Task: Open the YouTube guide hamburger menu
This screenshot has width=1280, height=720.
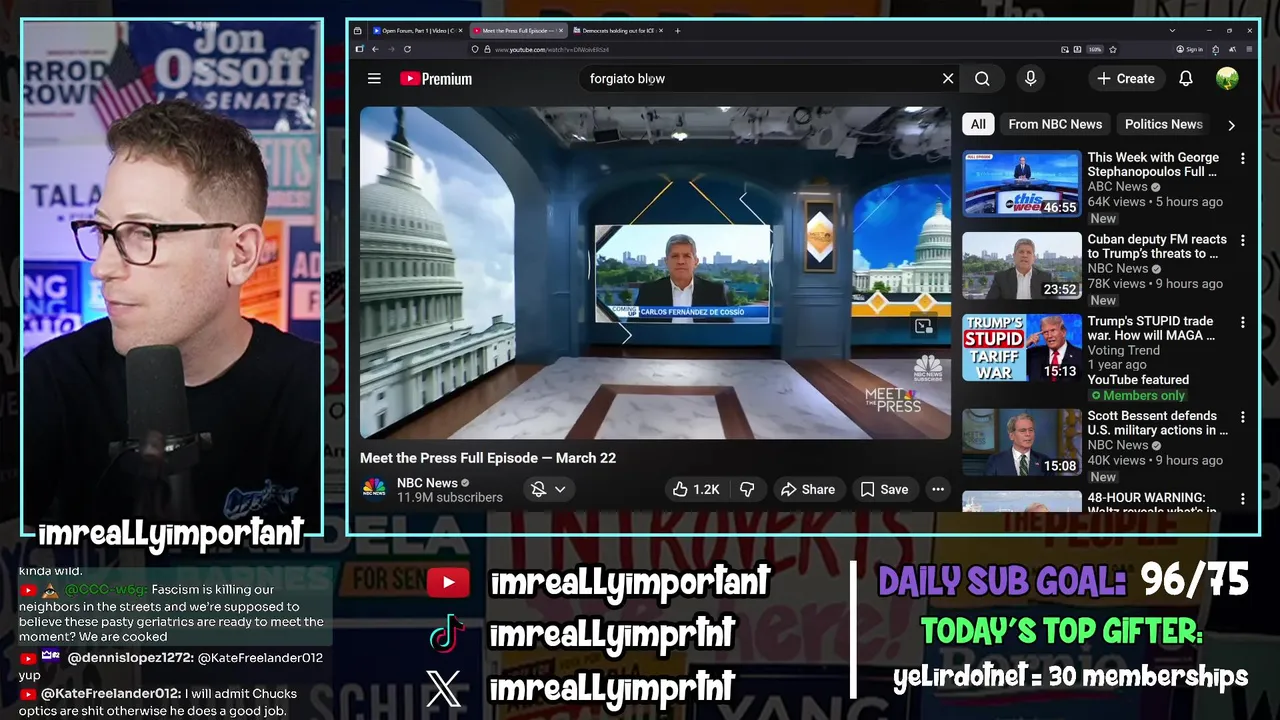Action: click(x=374, y=79)
